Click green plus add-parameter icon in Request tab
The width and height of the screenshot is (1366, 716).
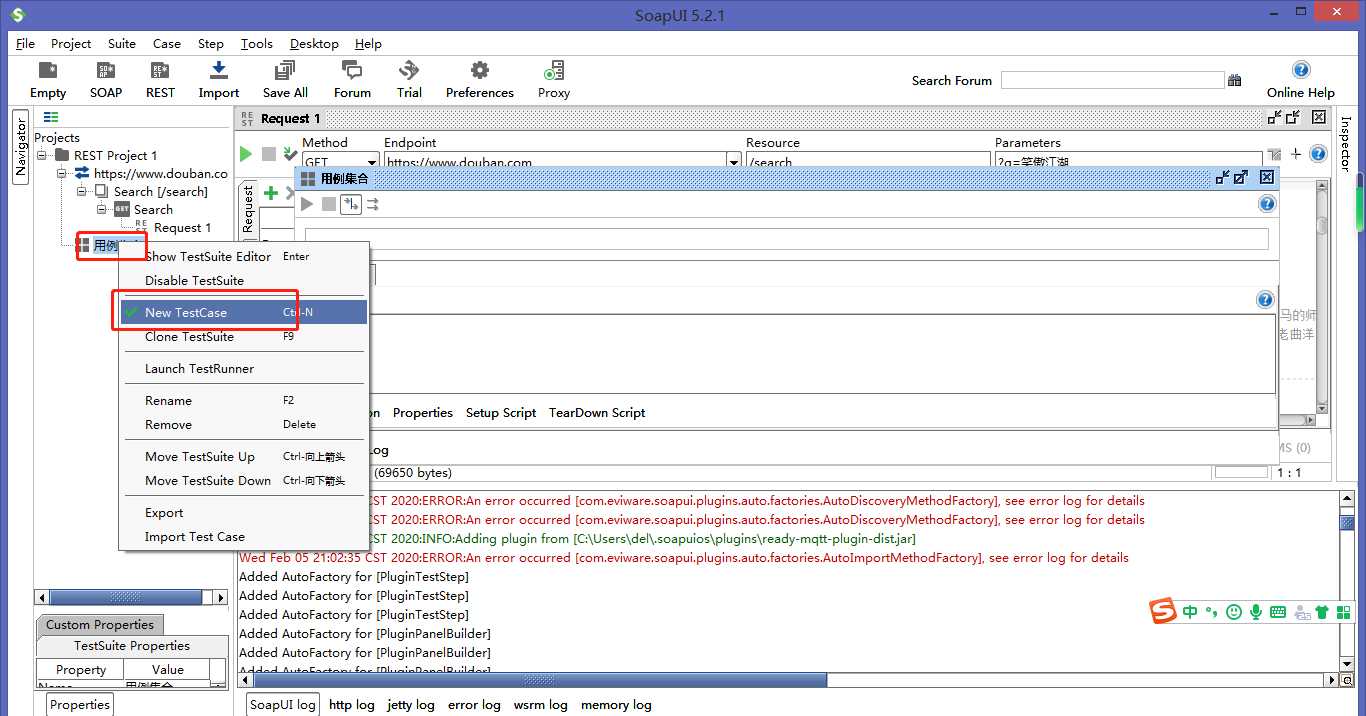pyautogui.click(x=270, y=193)
